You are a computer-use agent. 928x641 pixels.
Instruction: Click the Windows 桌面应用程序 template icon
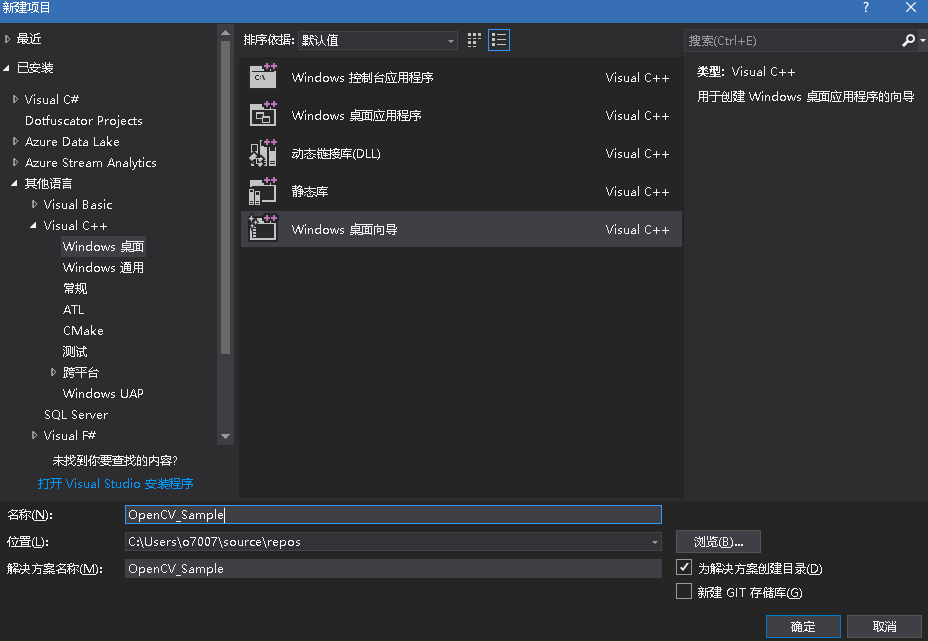click(x=263, y=115)
